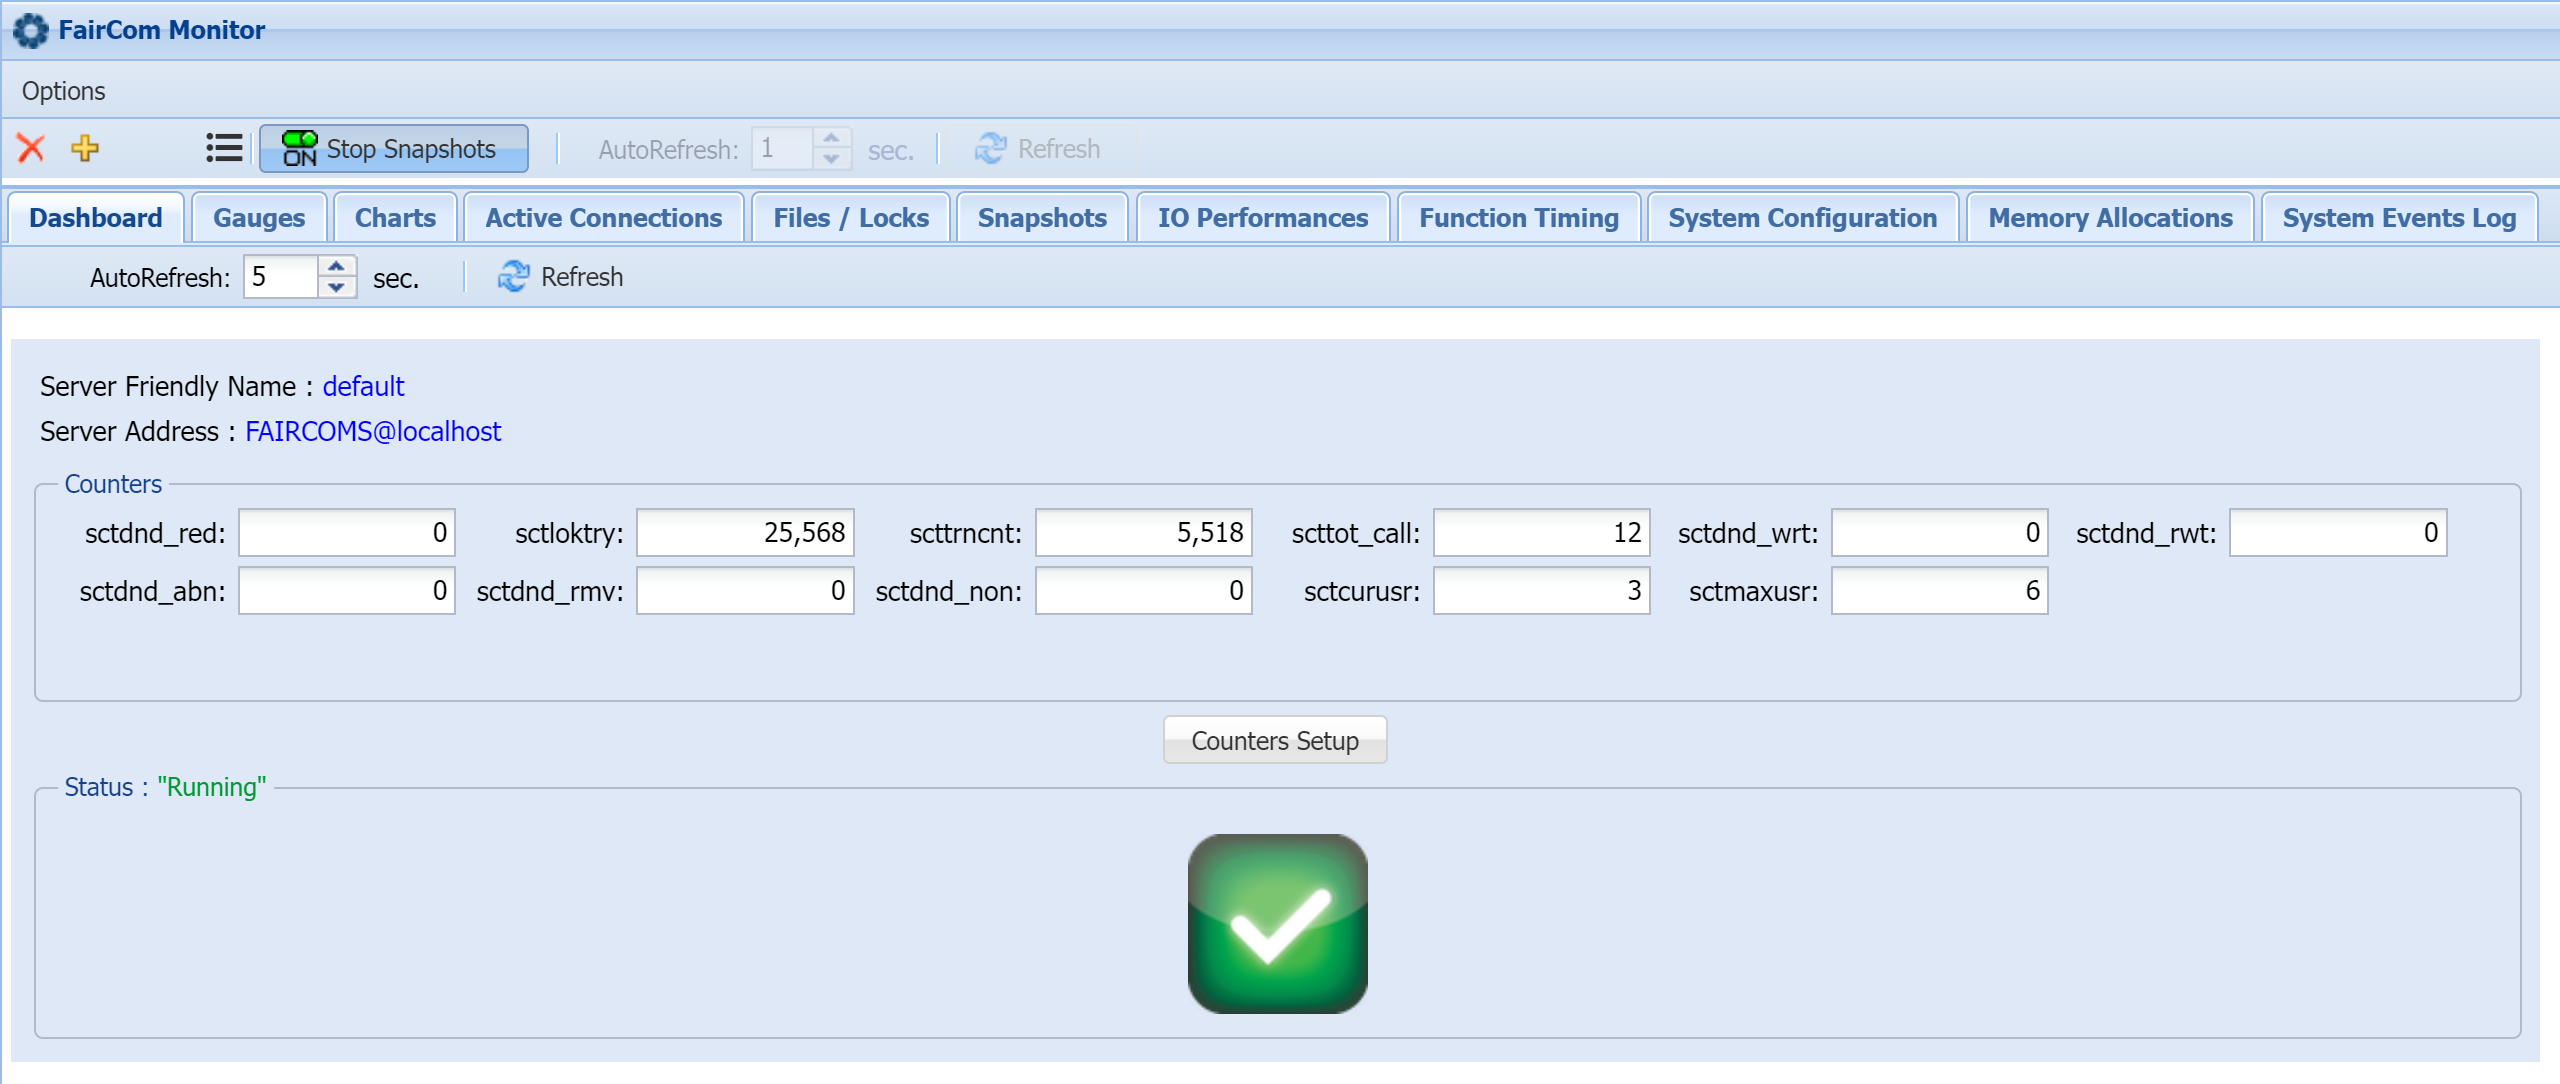Click the FairCom Monitor gear logo
The width and height of the screenshot is (2560, 1084).
pyautogui.click(x=30, y=30)
